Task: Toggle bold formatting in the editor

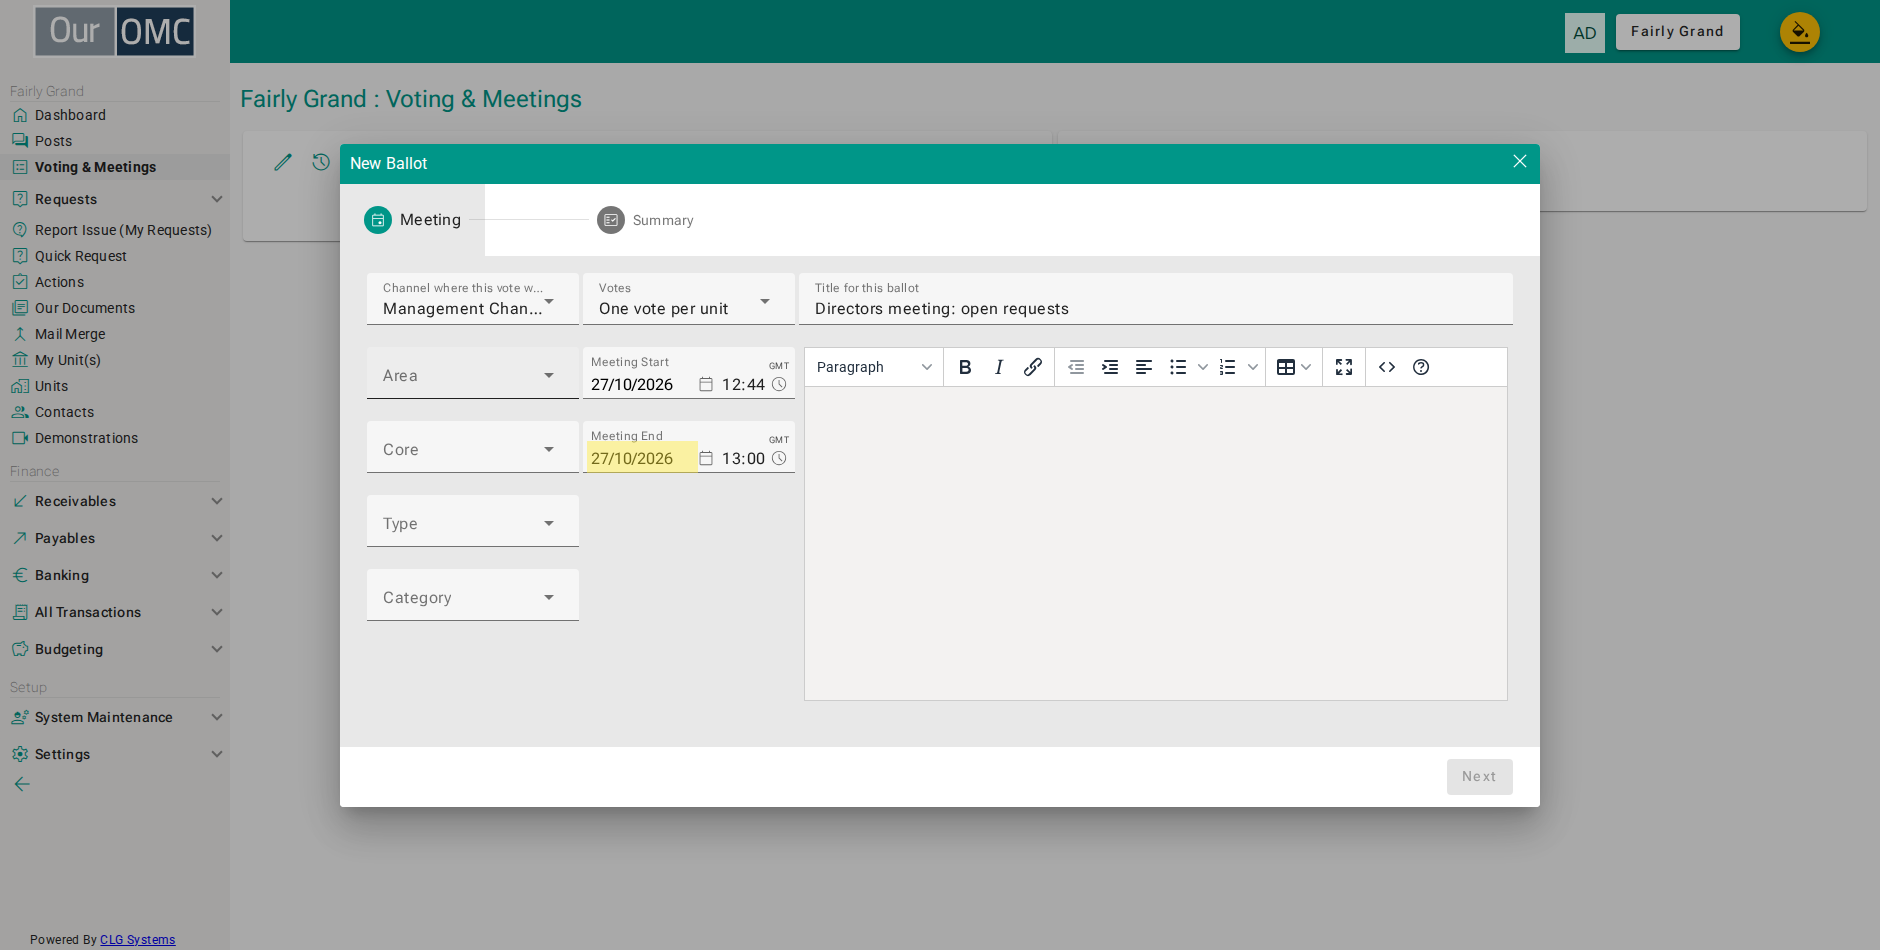Action: click(965, 367)
